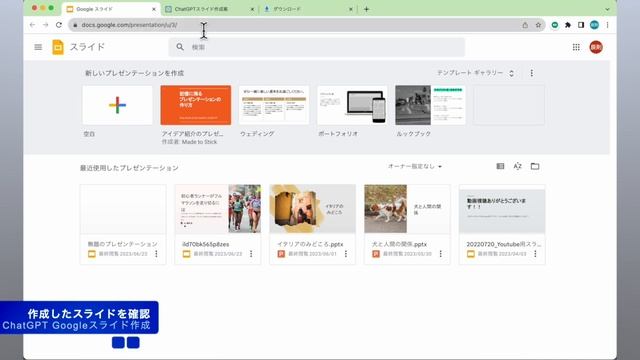Screen dimensions: 640x360
Task: Create a blank presentation
Action: [x=117, y=105]
